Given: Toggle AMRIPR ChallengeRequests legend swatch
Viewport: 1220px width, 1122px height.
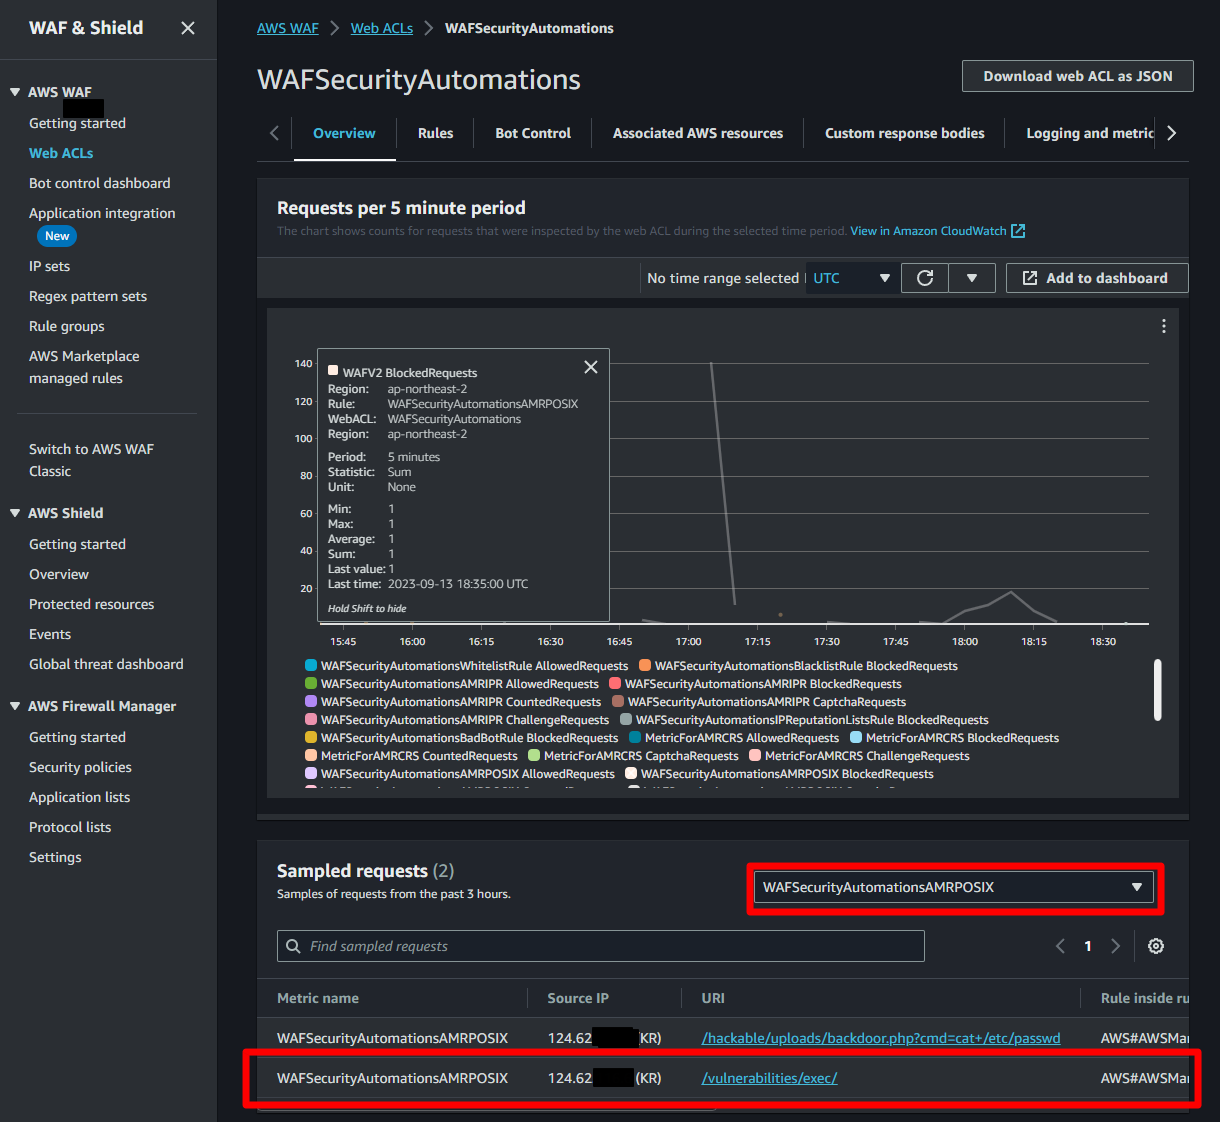Looking at the screenshot, I should click(x=311, y=719).
